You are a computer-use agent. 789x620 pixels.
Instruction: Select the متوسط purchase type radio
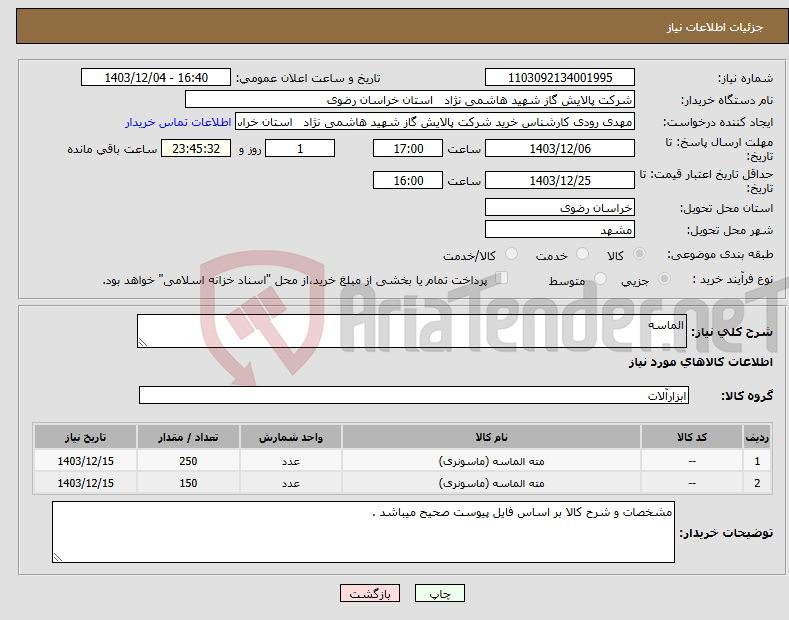(600, 279)
